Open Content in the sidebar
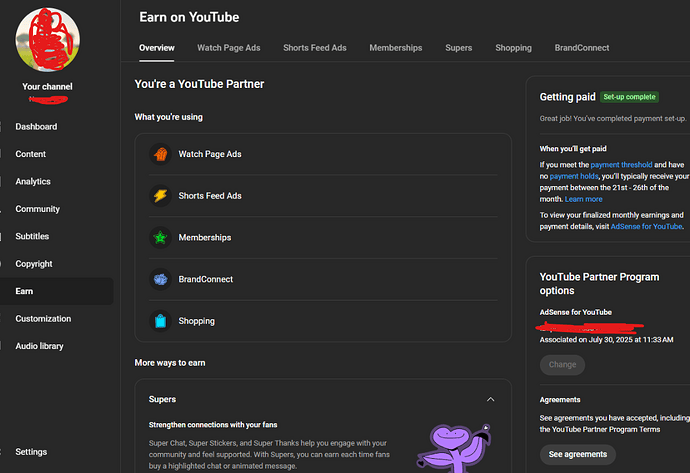Image resolution: width=690 pixels, height=473 pixels. coord(30,154)
